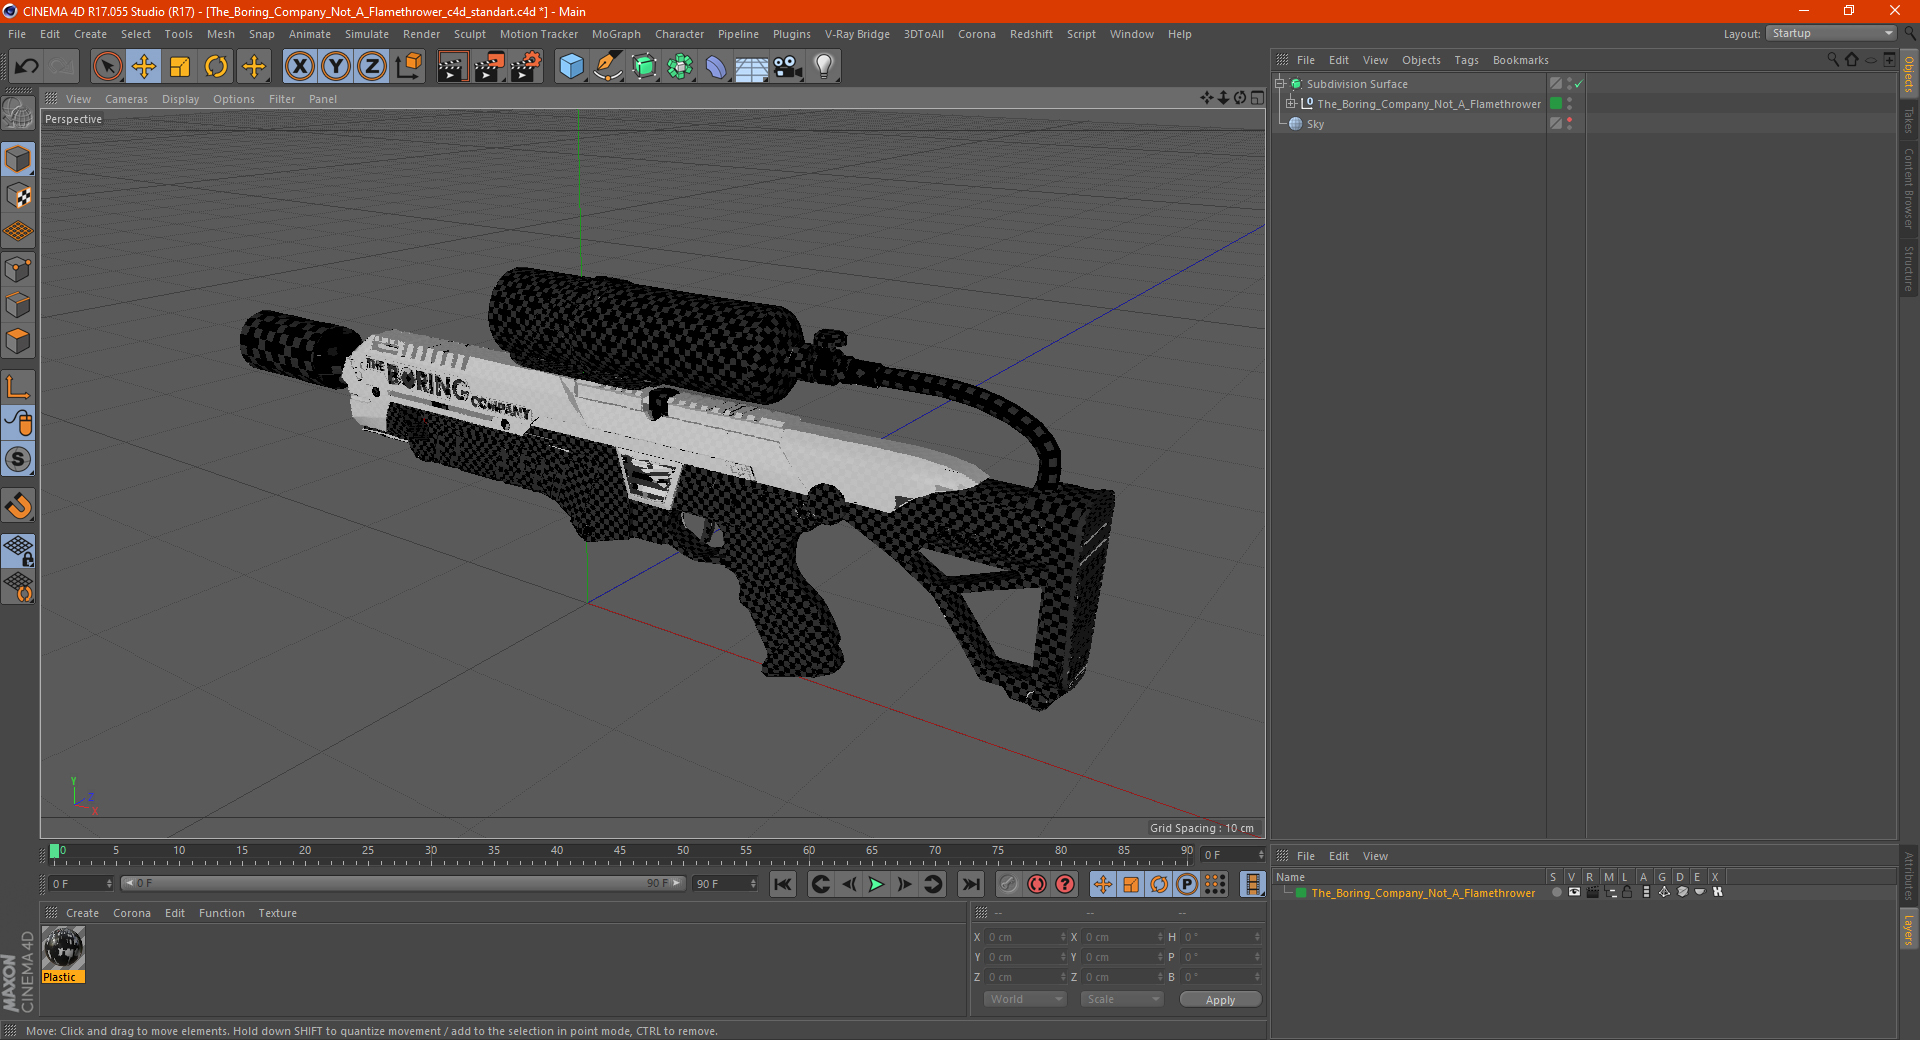The height and width of the screenshot is (1040, 1920).
Task: Enable Axis mode icon
Action: pos(18,387)
